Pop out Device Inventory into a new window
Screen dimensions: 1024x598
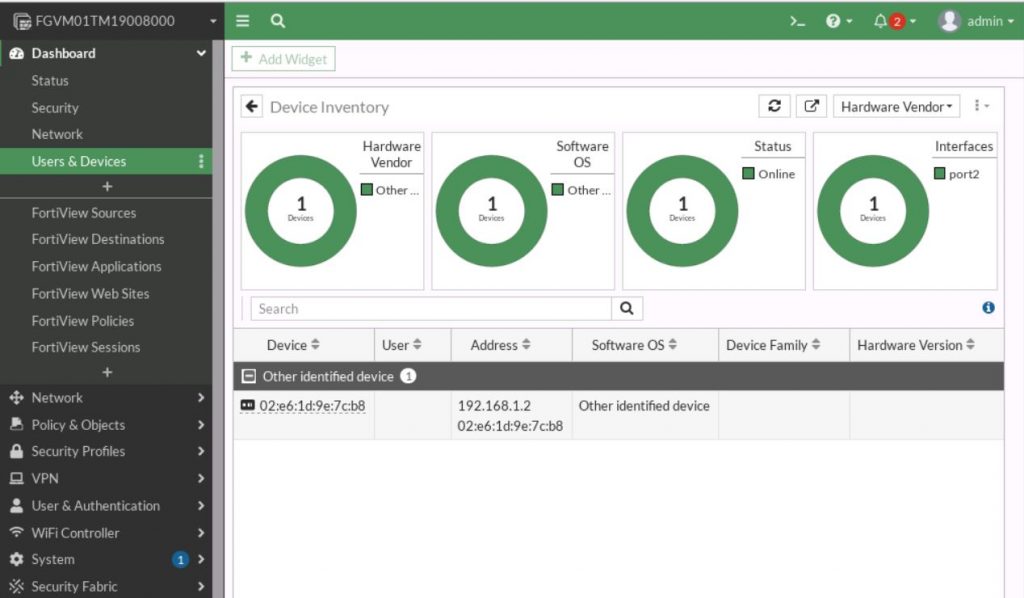(x=811, y=105)
